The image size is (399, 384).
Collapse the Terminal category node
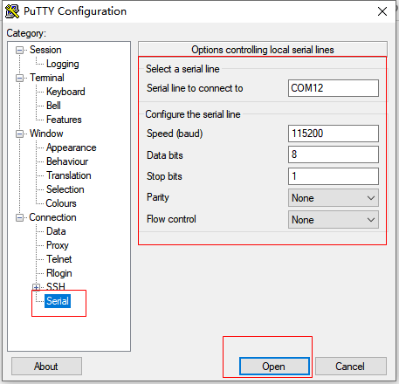coord(20,78)
